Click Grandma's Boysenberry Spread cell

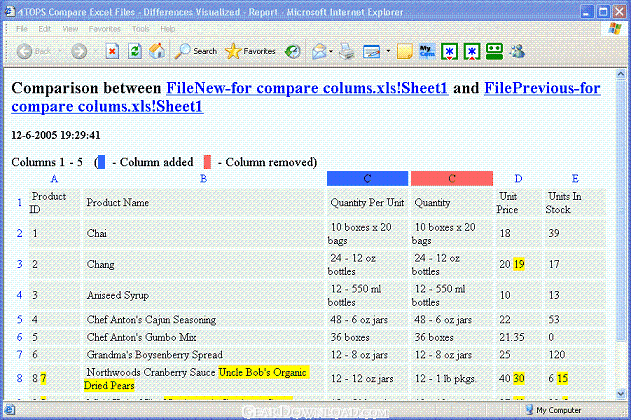pyautogui.click(x=204, y=355)
